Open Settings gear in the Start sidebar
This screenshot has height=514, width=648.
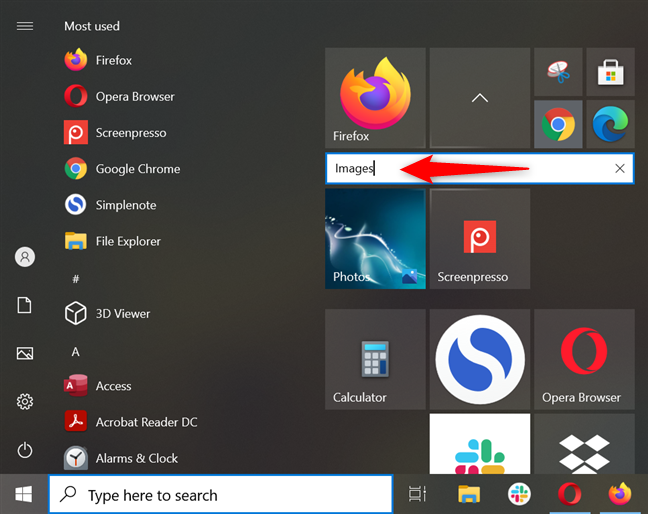pyautogui.click(x=25, y=401)
